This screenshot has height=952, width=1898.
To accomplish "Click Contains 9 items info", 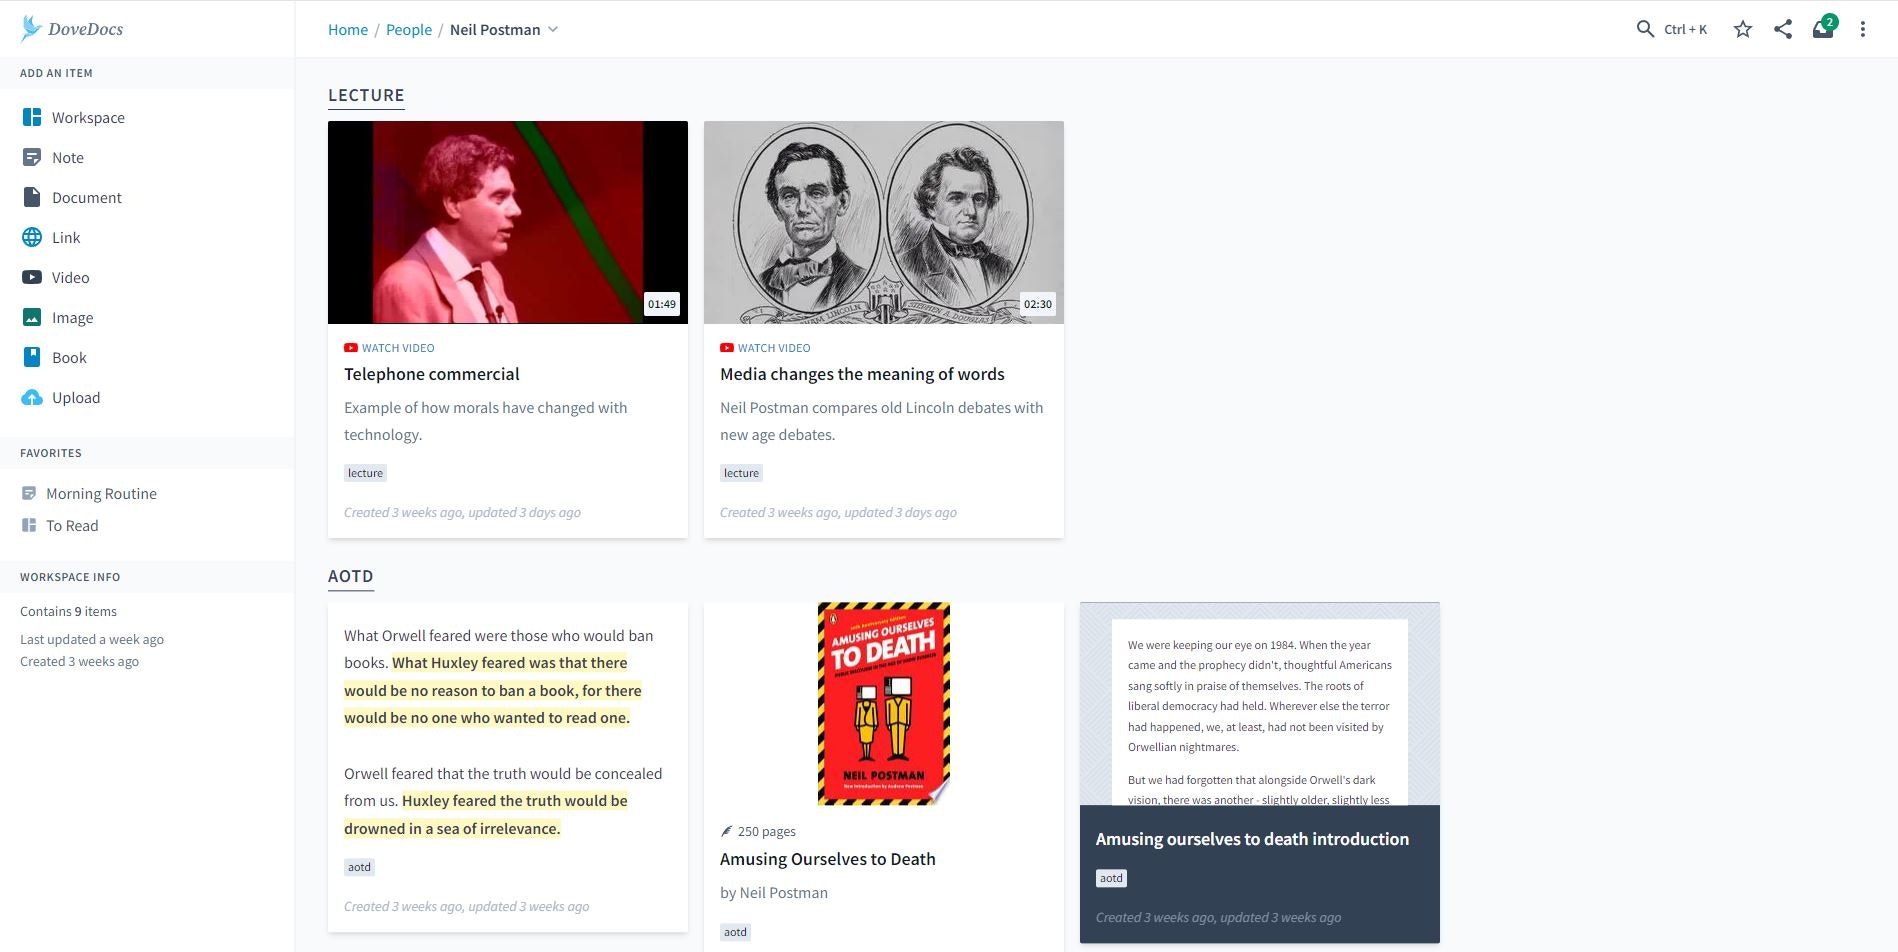I will pyautogui.click(x=68, y=611).
